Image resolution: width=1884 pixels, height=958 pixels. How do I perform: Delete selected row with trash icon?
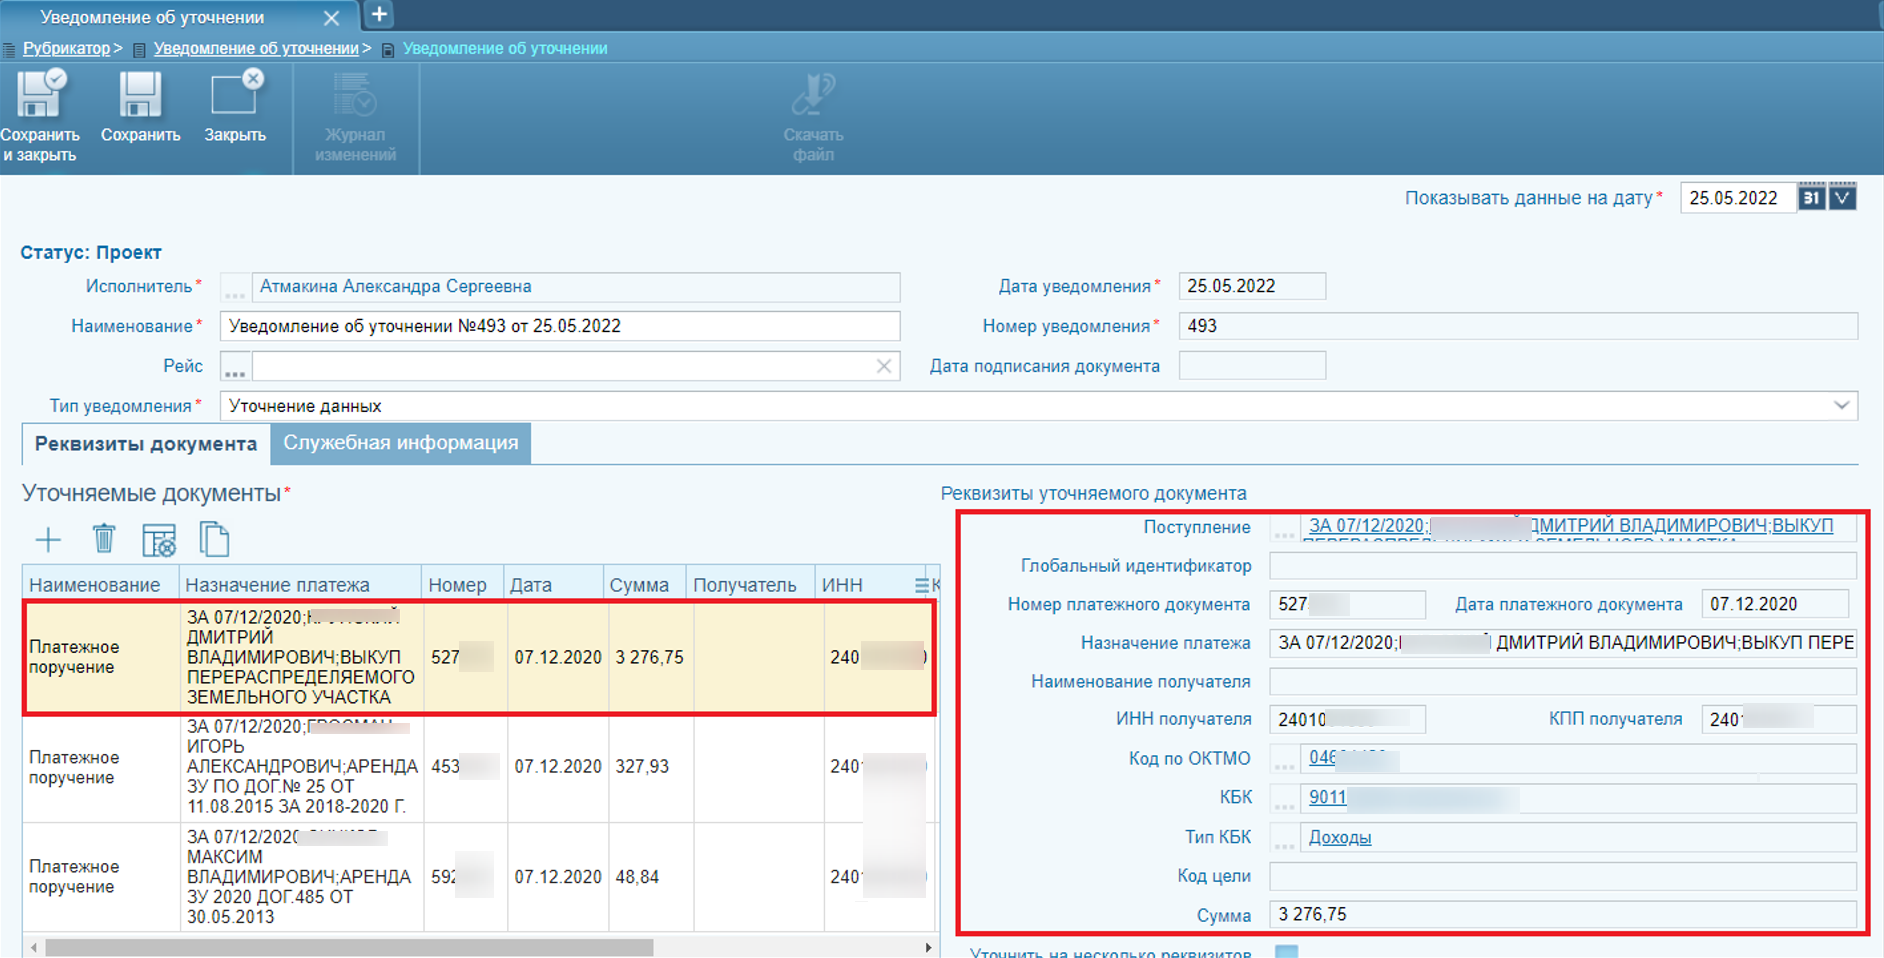(x=104, y=540)
